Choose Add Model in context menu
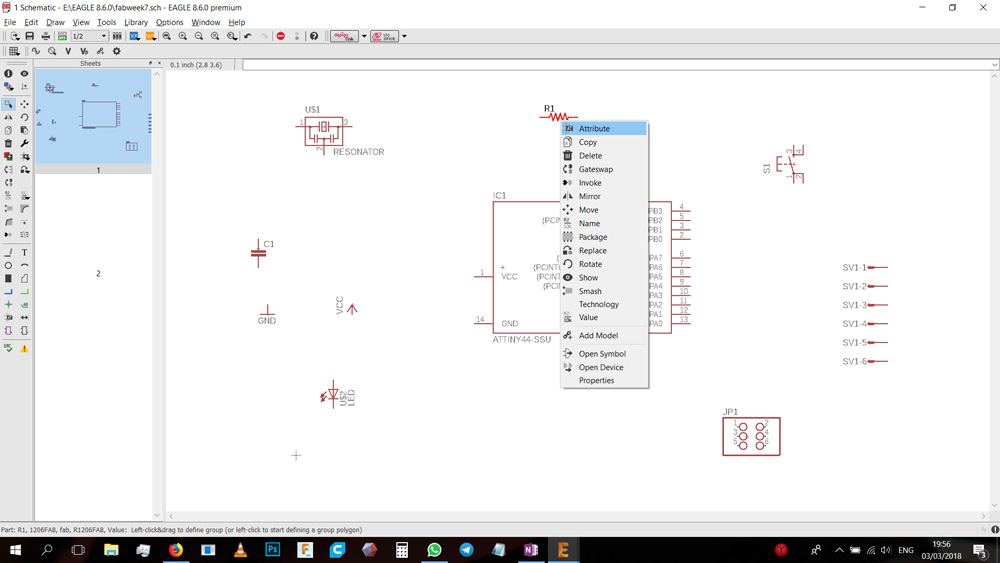 coord(604,335)
